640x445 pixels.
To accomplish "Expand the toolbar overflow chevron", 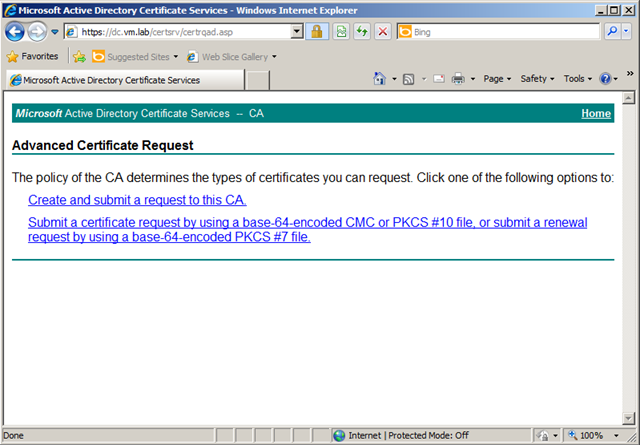I will [x=630, y=73].
